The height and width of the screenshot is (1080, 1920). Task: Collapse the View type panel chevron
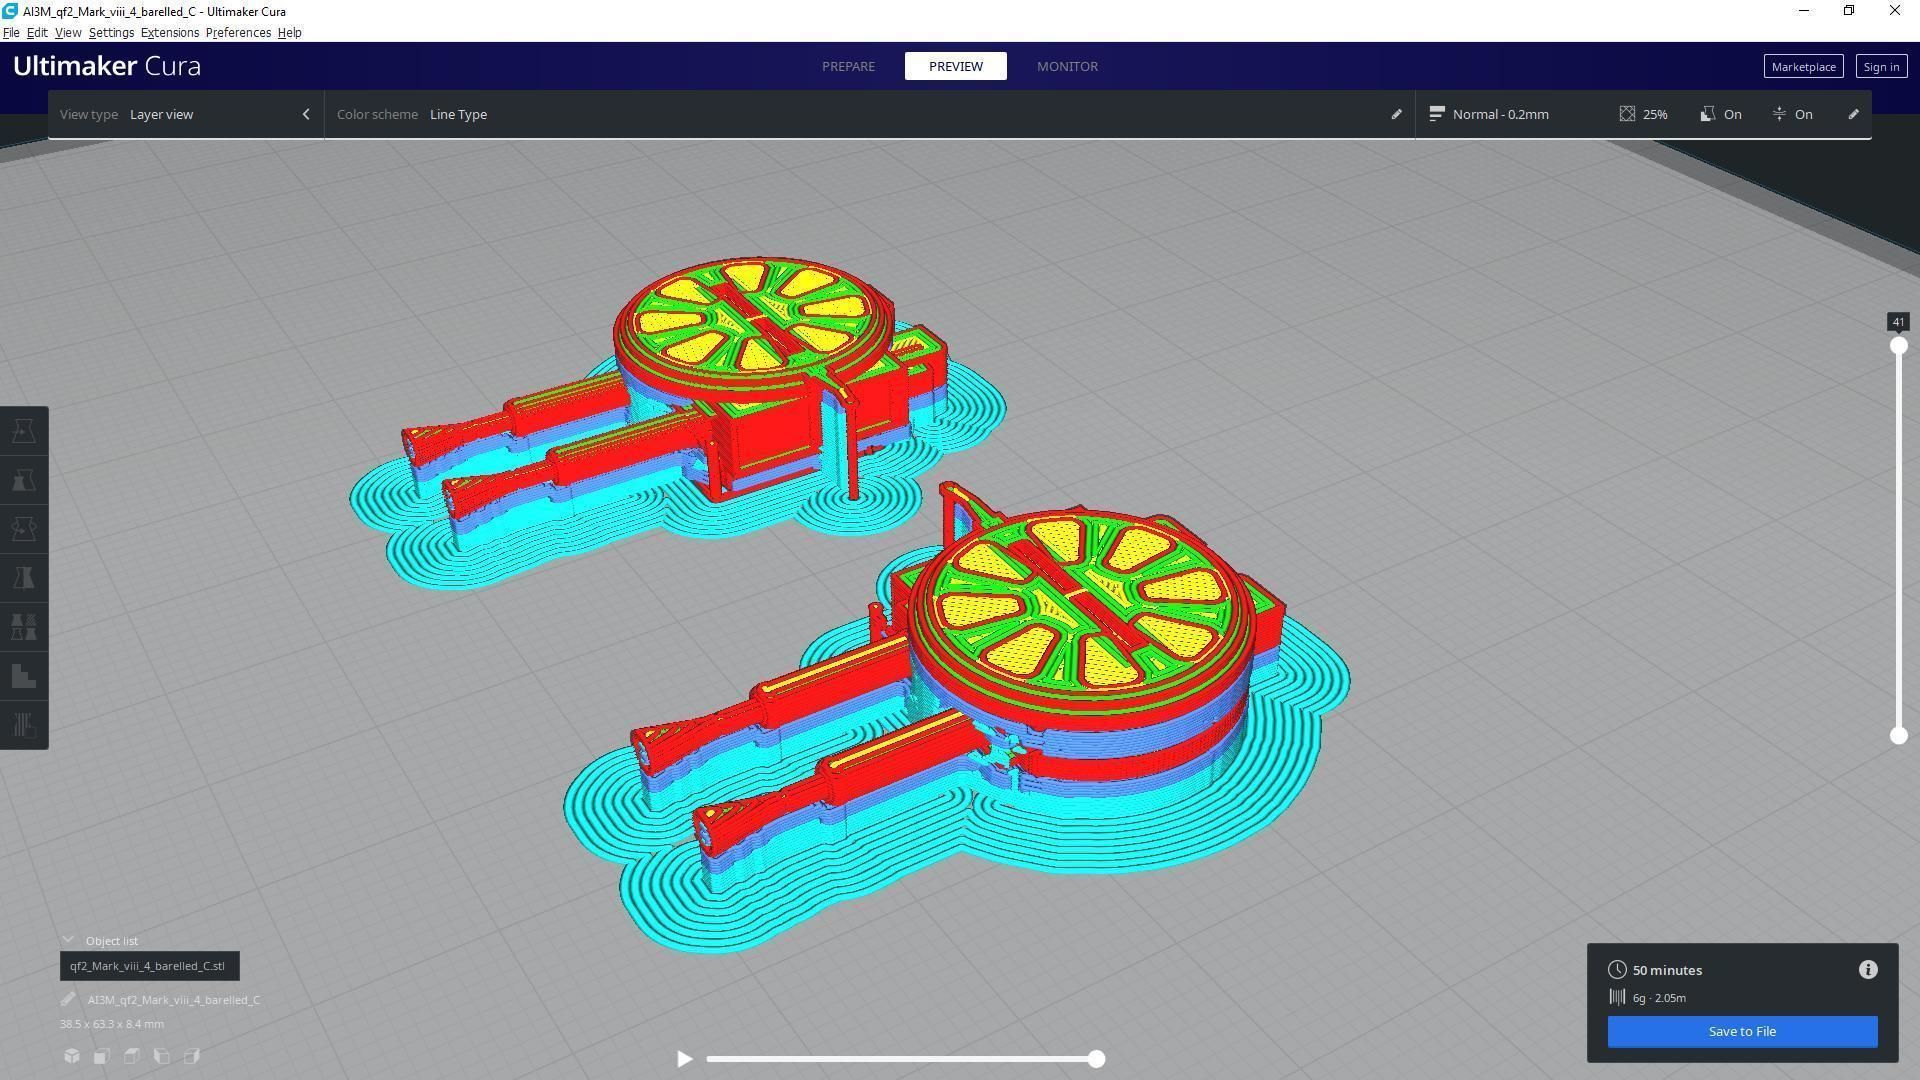click(x=306, y=114)
